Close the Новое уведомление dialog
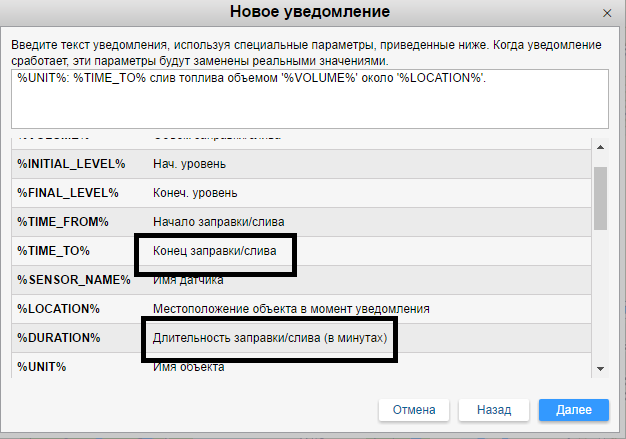Image resolution: width=626 pixels, height=439 pixels. pos(606,13)
